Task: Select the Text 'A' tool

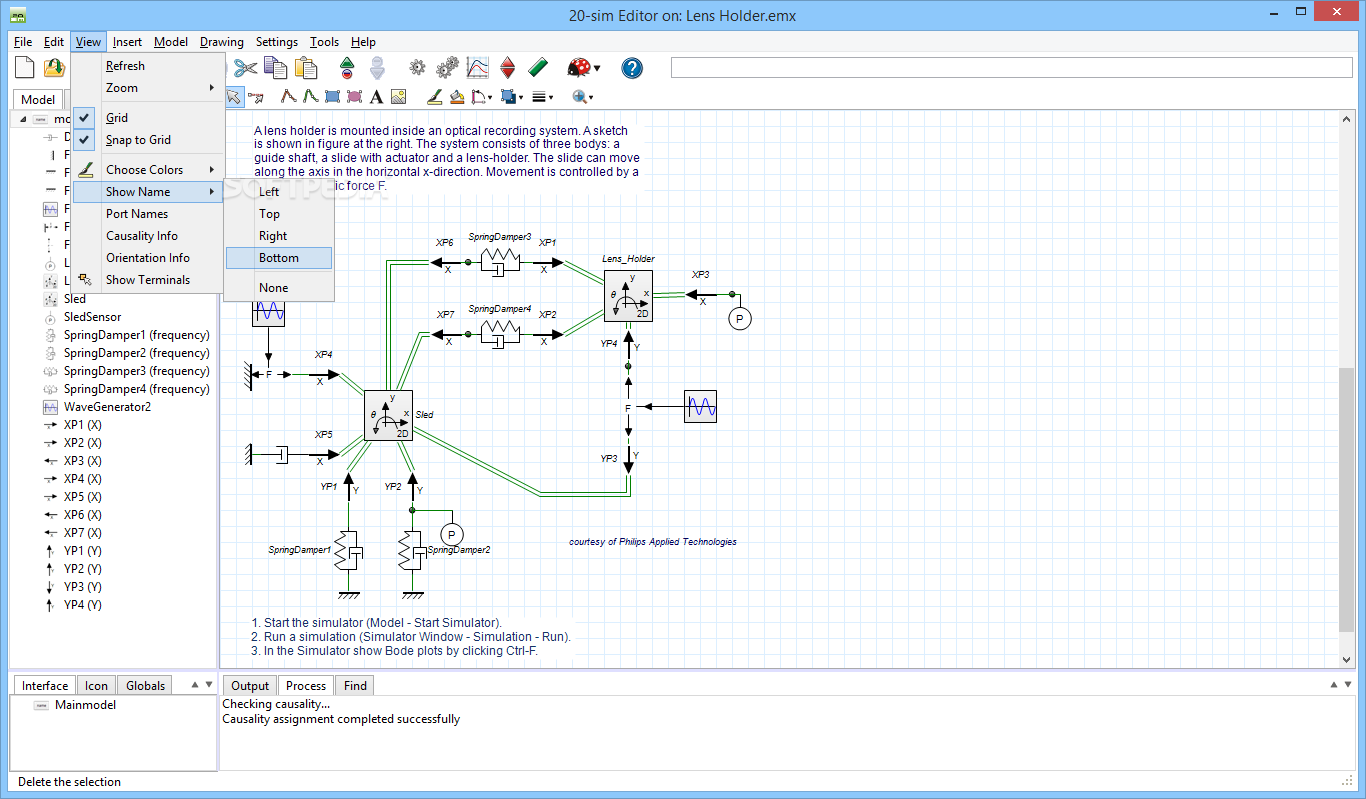Action: coord(376,97)
